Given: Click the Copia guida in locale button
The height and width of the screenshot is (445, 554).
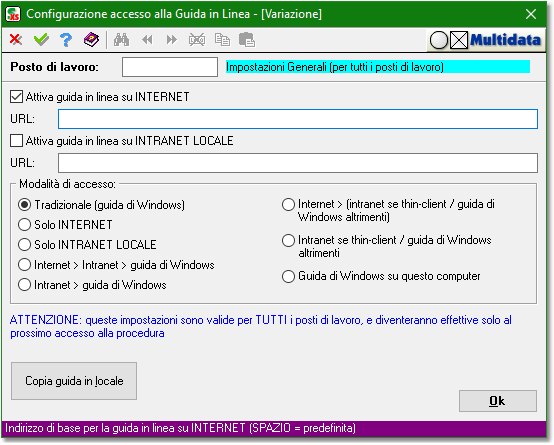Looking at the screenshot, I should (x=74, y=381).
